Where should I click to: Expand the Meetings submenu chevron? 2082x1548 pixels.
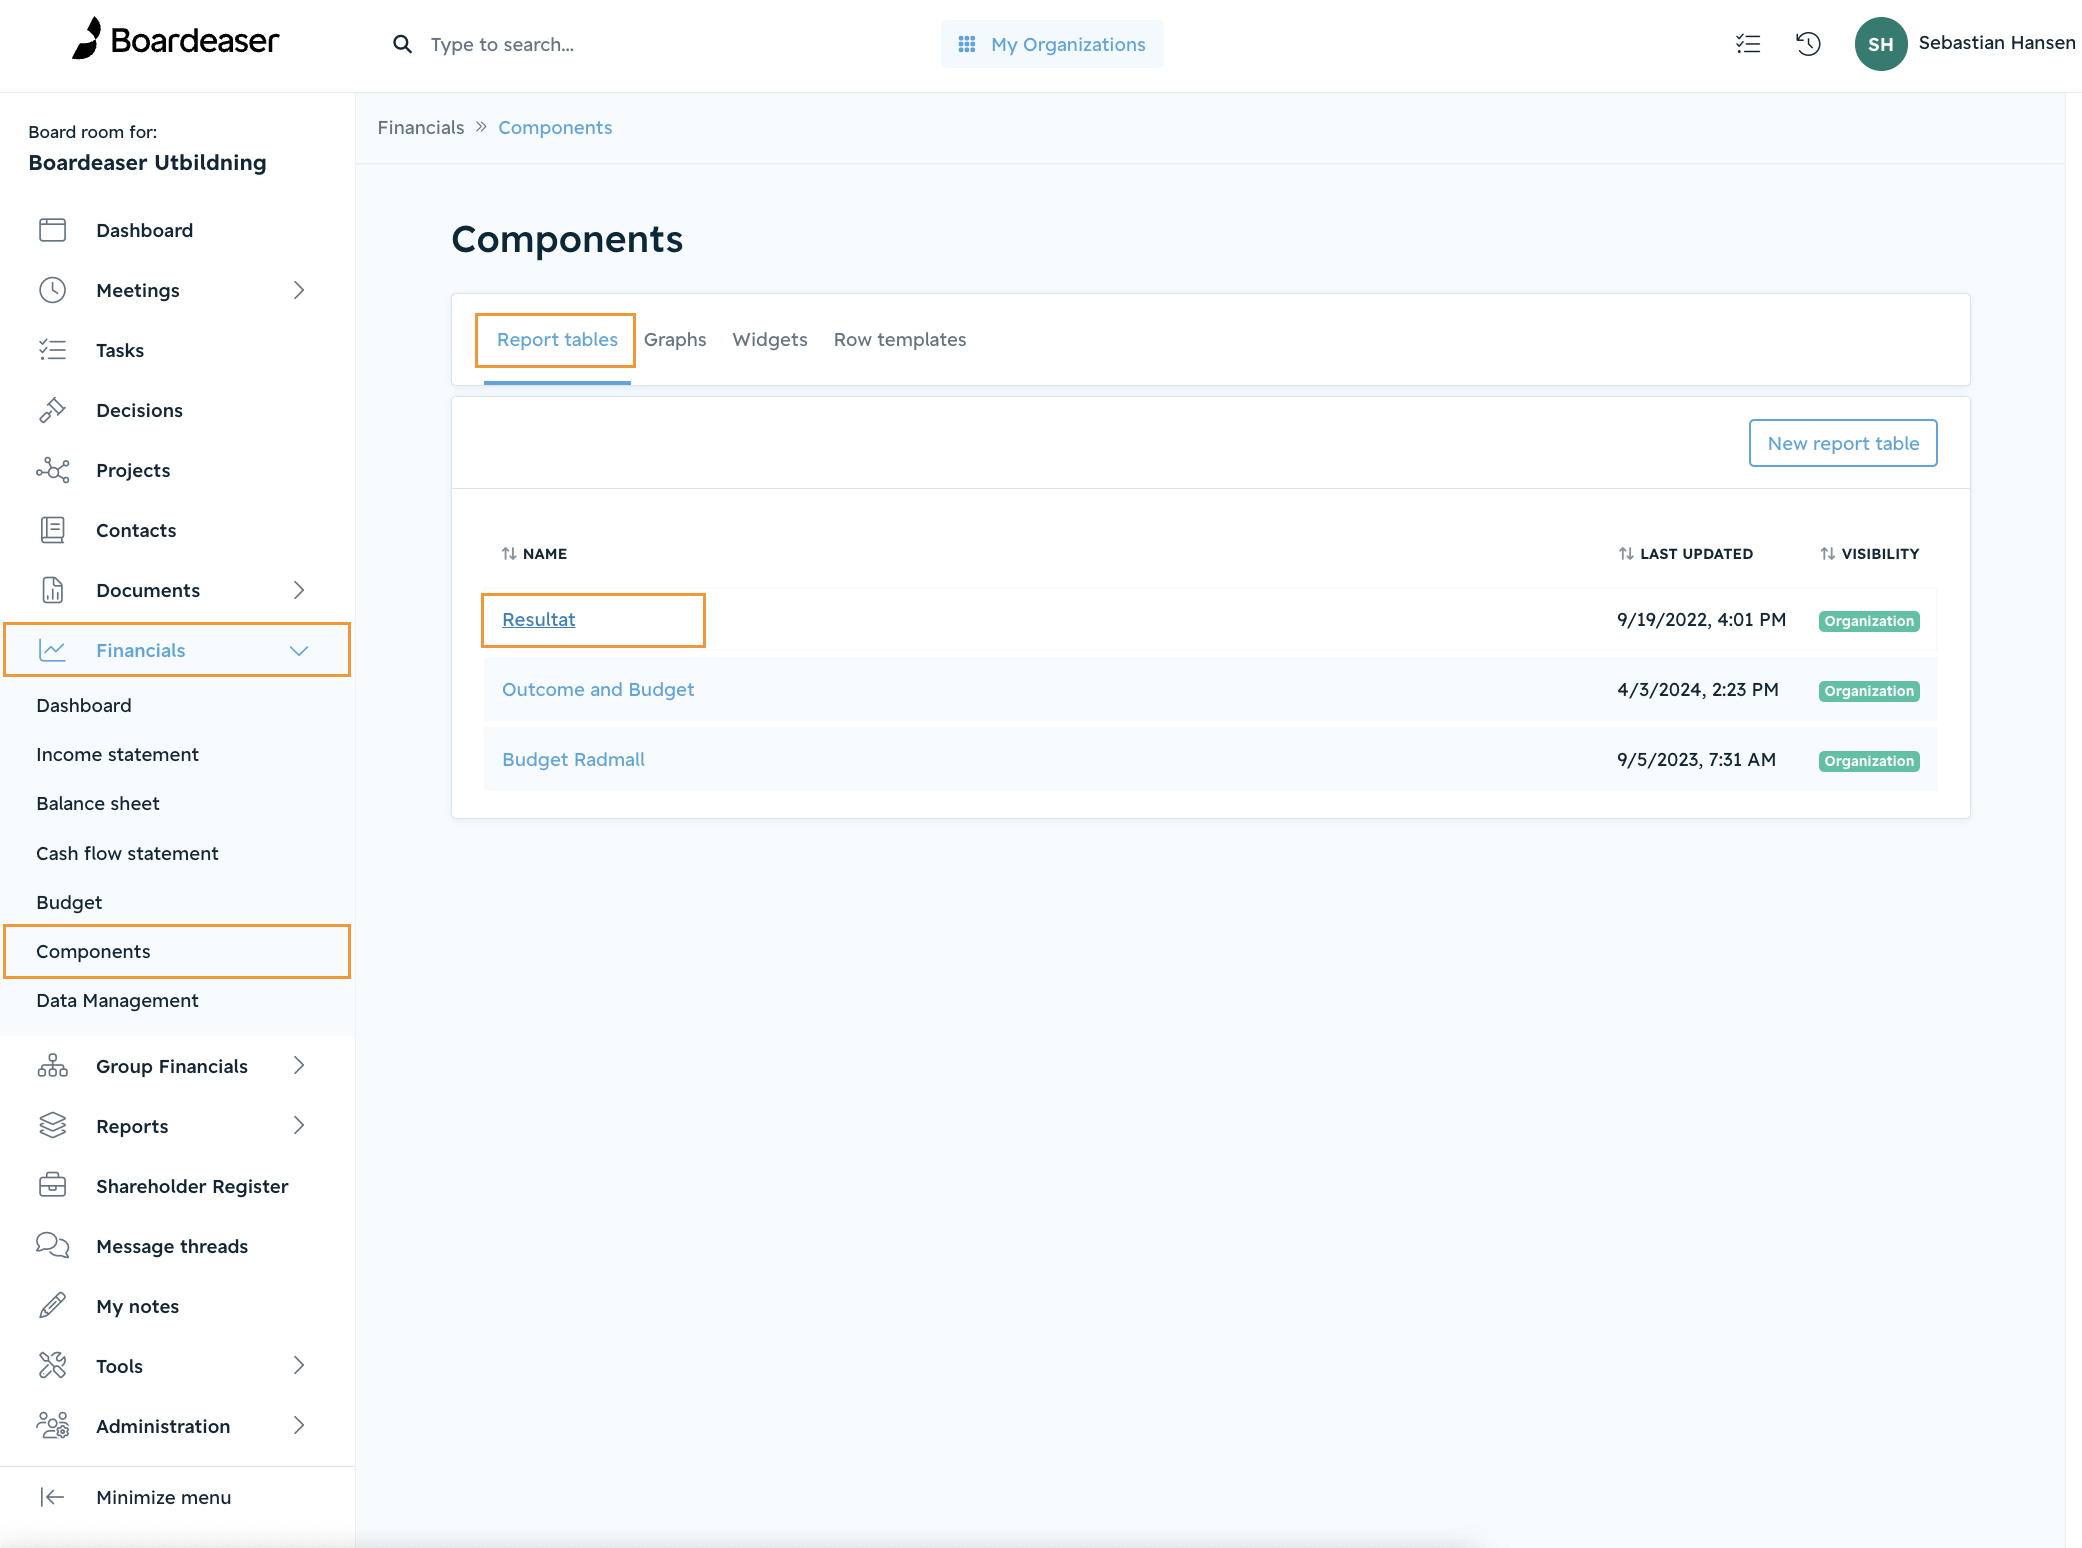click(298, 290)
